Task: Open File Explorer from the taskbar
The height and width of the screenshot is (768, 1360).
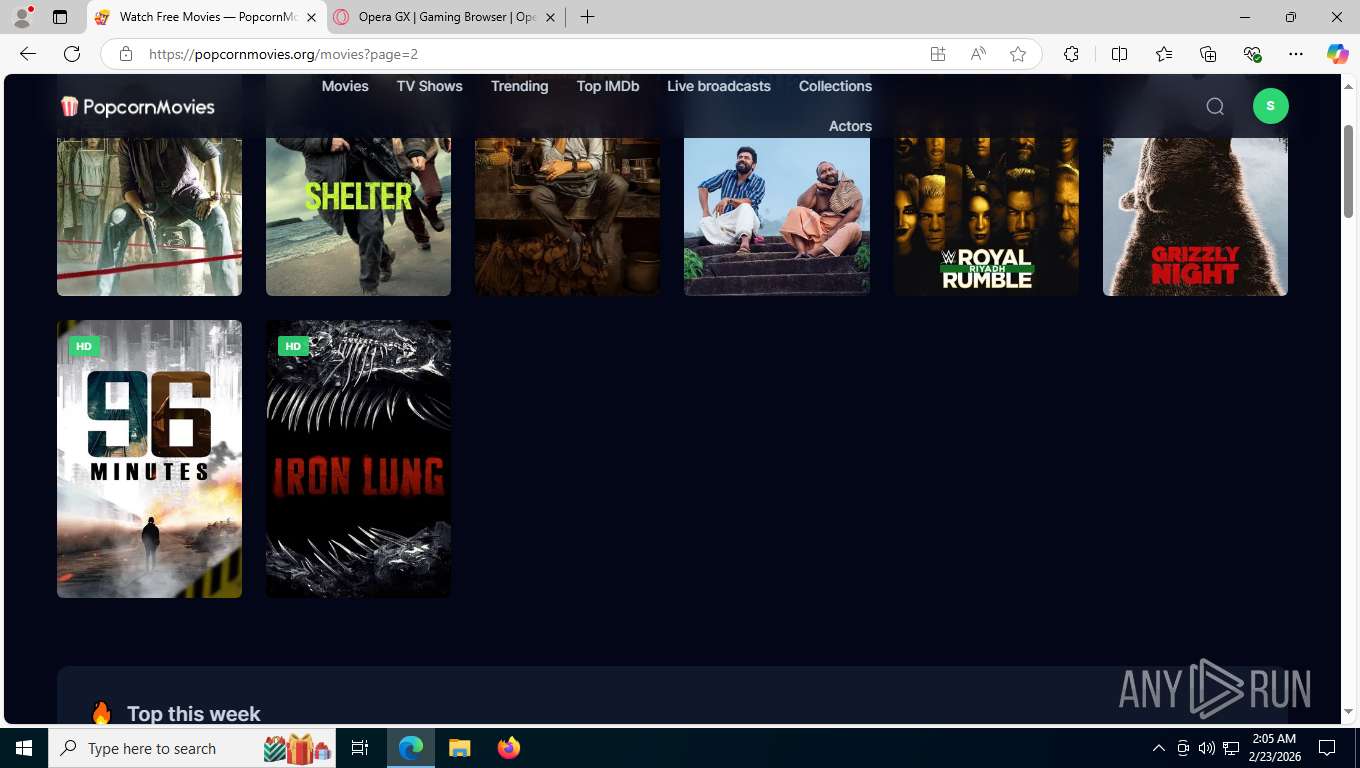Action: 459,748
